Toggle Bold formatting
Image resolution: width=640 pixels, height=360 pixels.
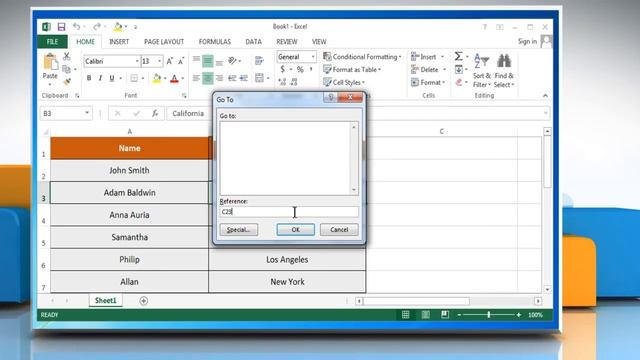89,78
